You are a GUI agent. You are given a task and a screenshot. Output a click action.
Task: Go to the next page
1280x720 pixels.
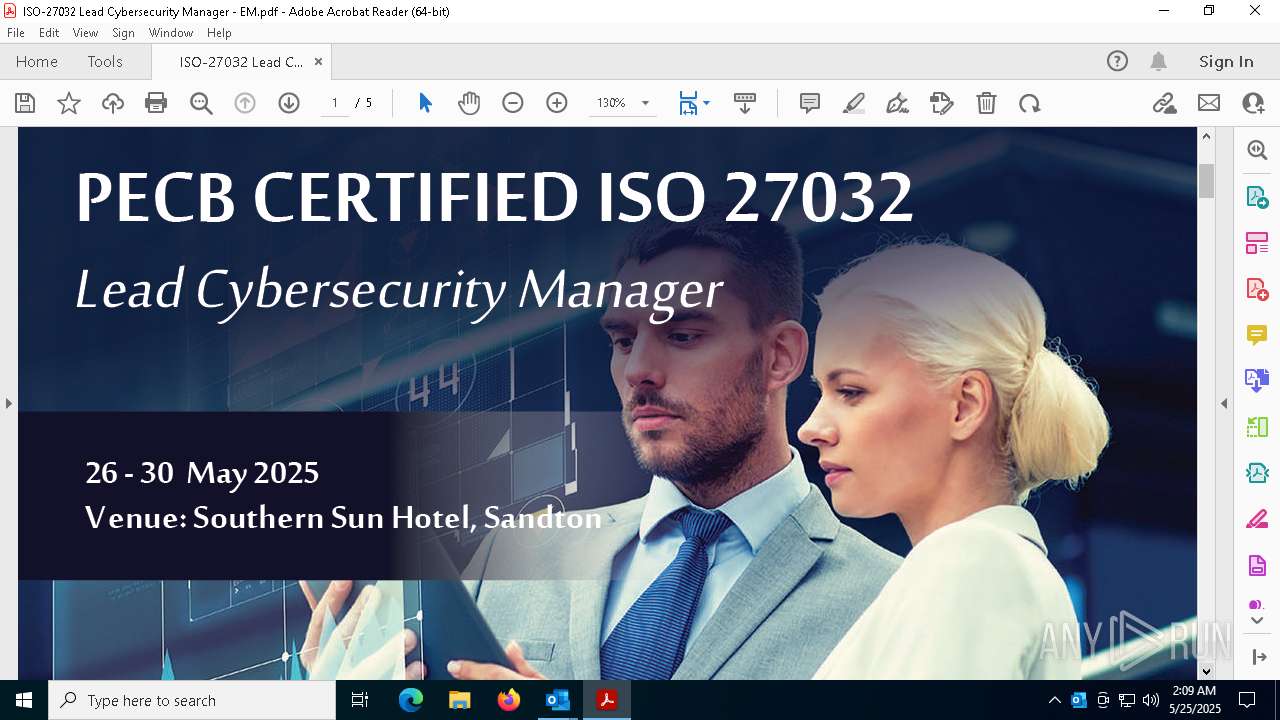pos(289,103)
